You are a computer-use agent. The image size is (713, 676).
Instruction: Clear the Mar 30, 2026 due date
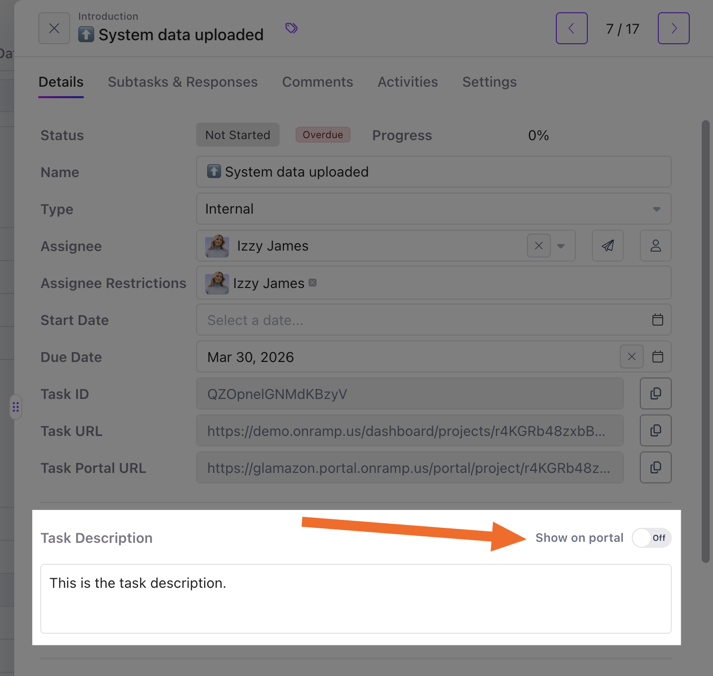632,357
